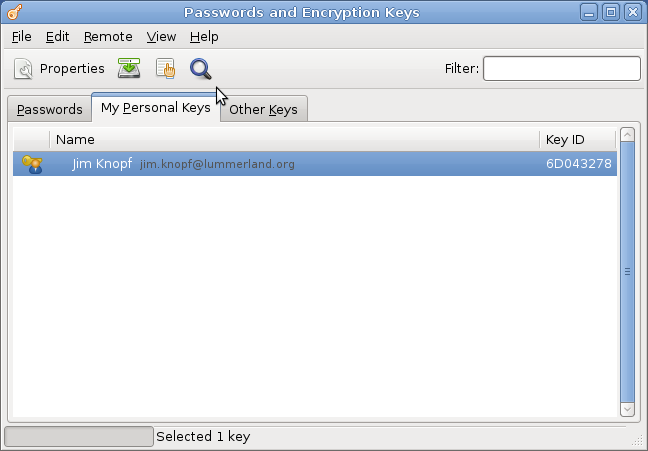
Task: Click the scrollbar down arrow in key list
Action: click(627, 408)
